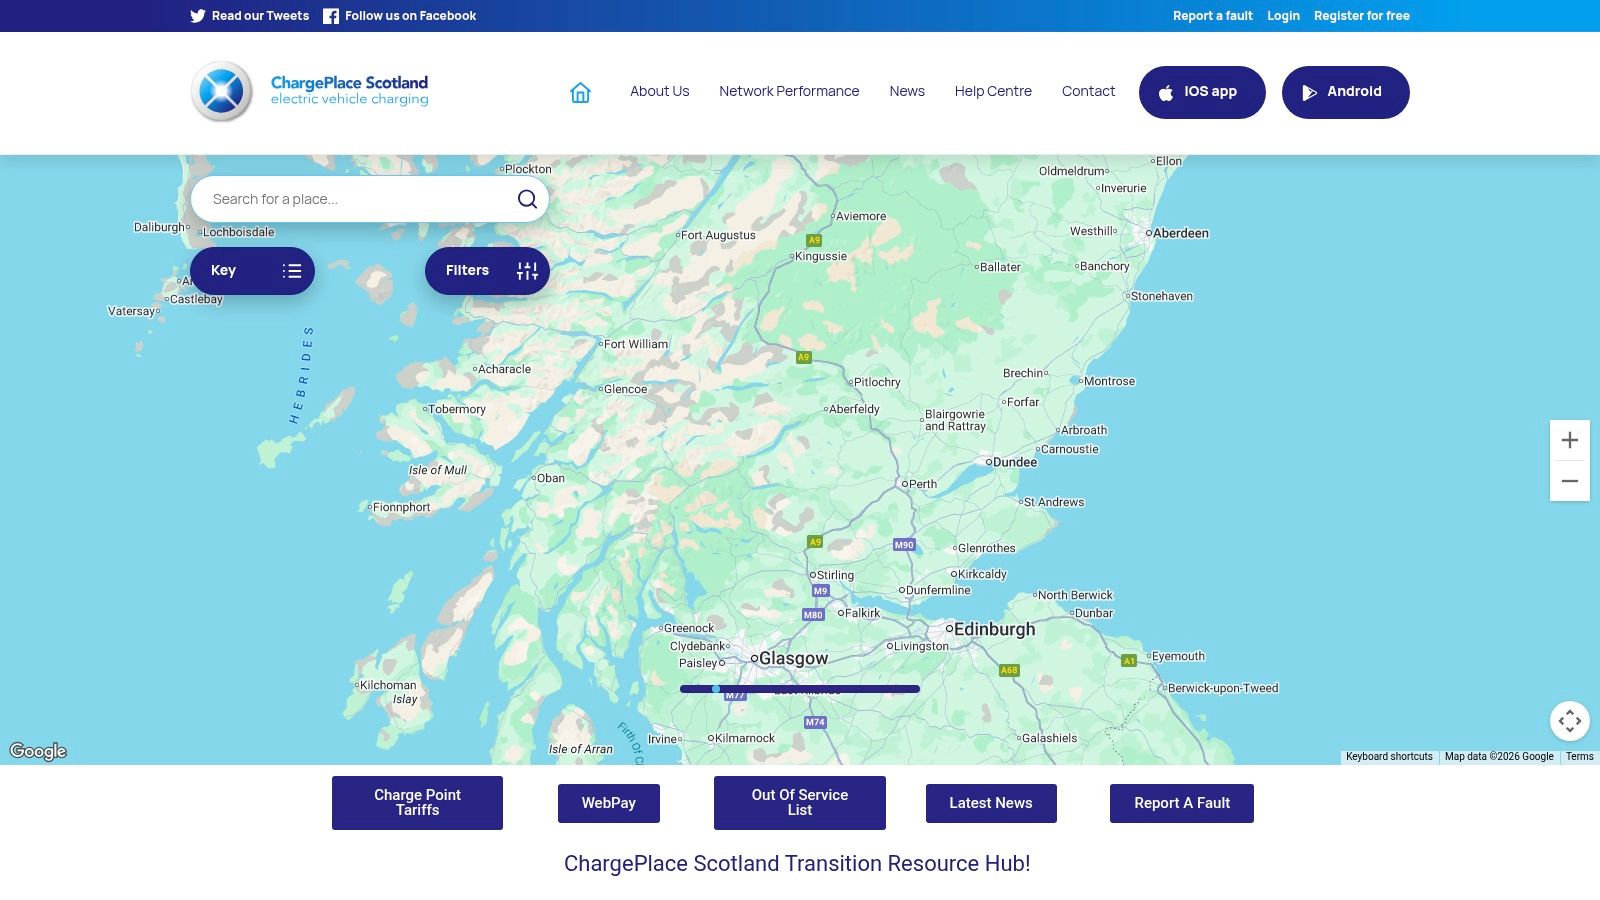Click the magnifying glass search icon

click(x=527, y=198)
